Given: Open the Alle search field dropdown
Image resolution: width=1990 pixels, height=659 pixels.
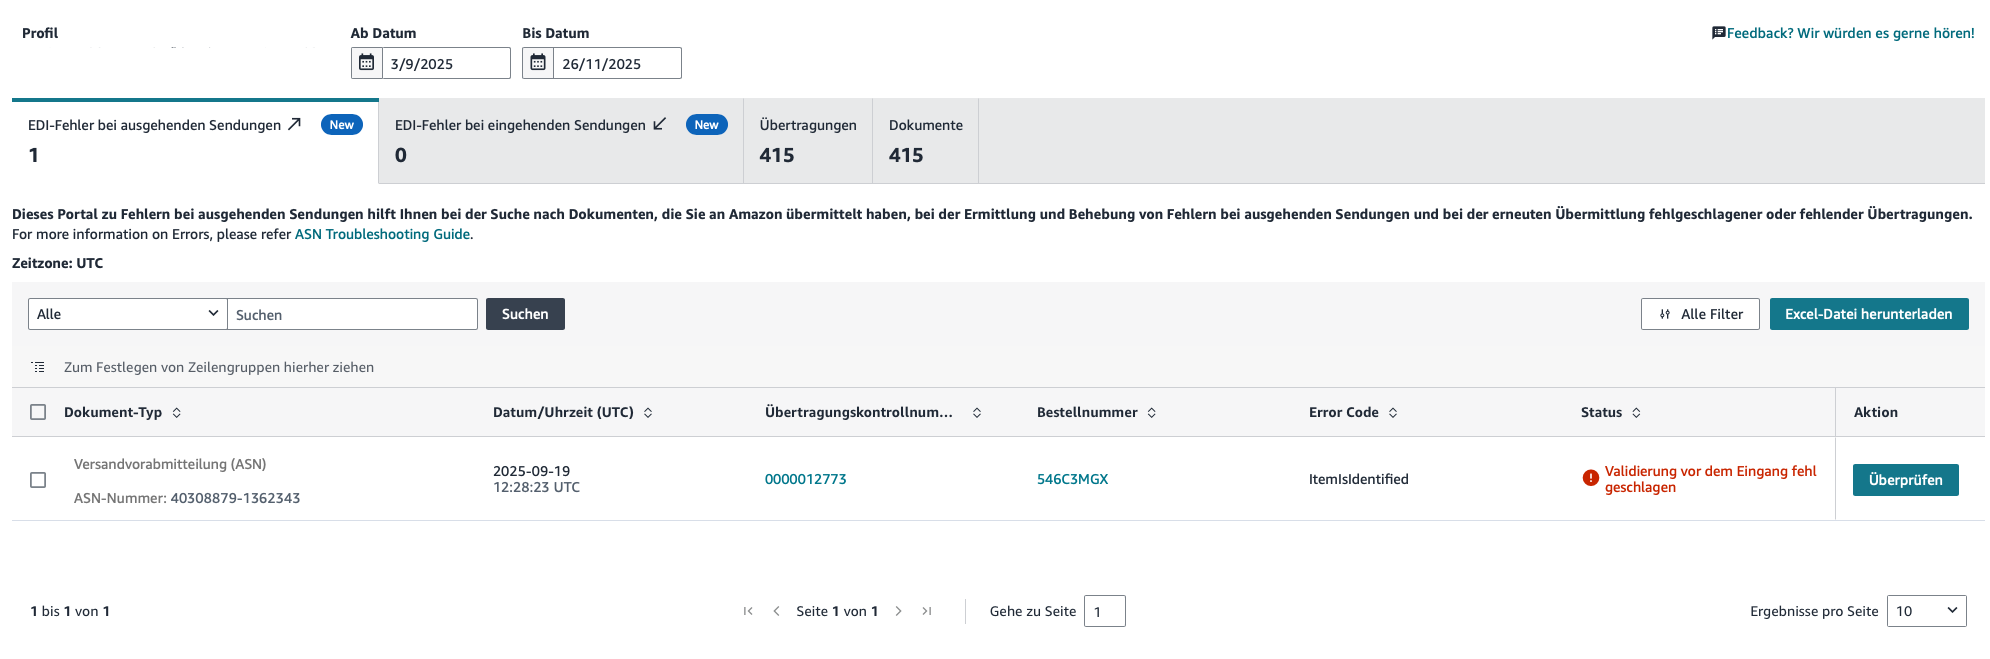Looking at the screenshot, I should point(127,314).
